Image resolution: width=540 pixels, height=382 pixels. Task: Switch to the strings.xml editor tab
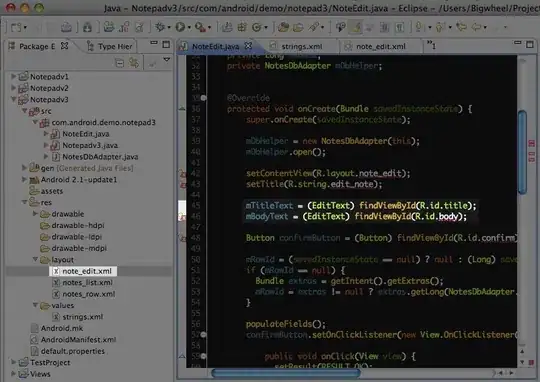[x=302, y=46]
